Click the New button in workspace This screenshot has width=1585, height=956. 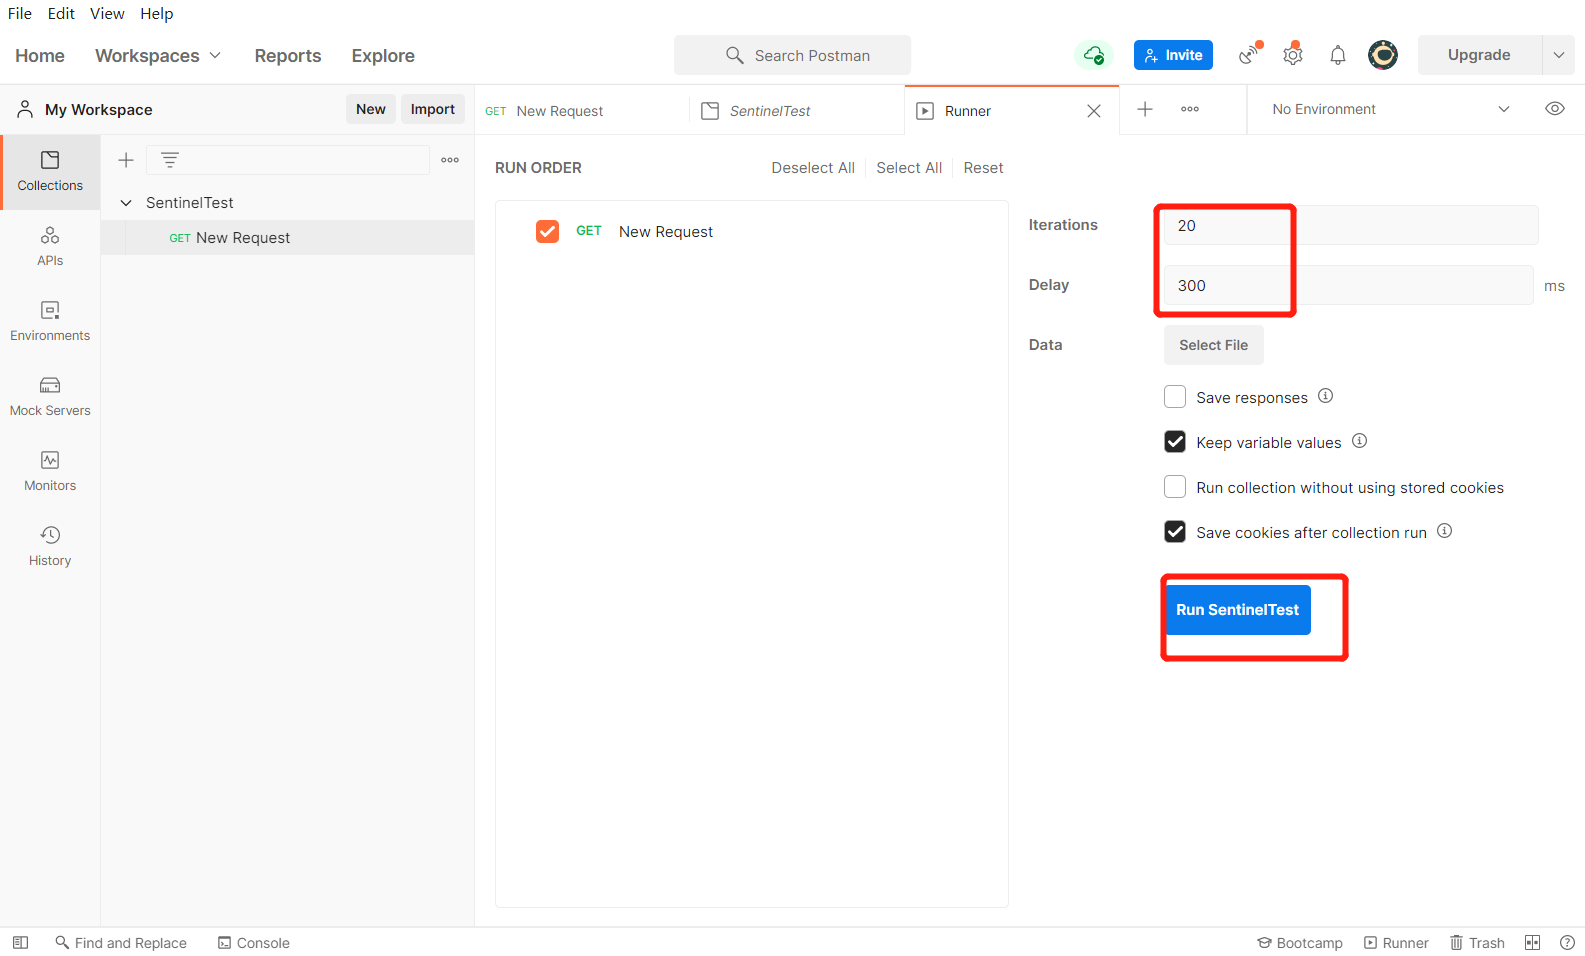click(x=371, y=109)
